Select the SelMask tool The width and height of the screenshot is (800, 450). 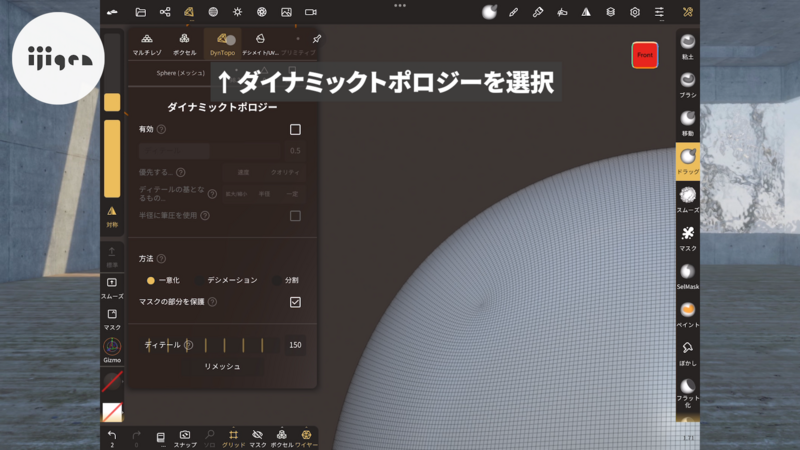688,277
